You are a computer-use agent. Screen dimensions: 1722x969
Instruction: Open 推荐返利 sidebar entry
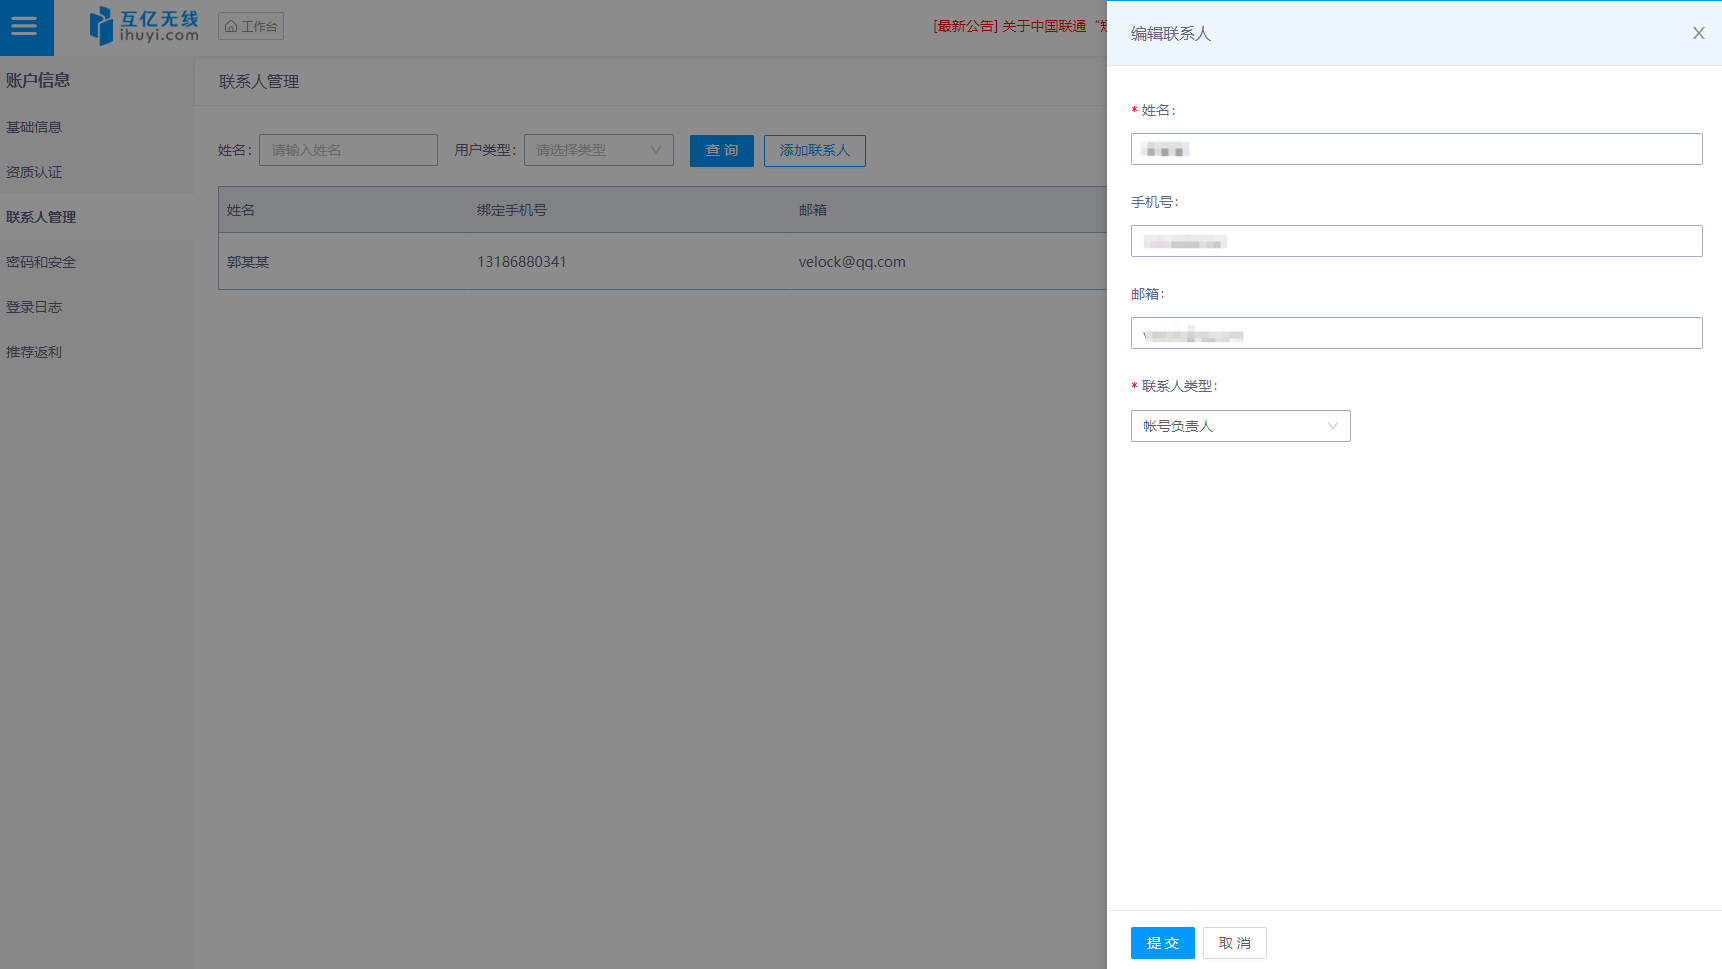point(34,352)
